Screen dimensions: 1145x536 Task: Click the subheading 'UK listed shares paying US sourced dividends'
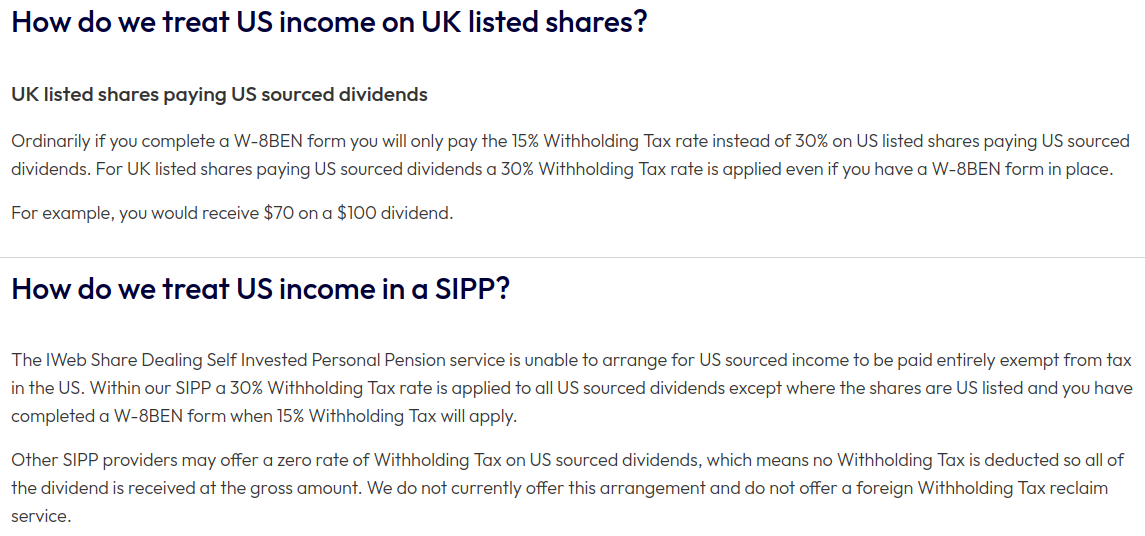(x=219, y=94)
